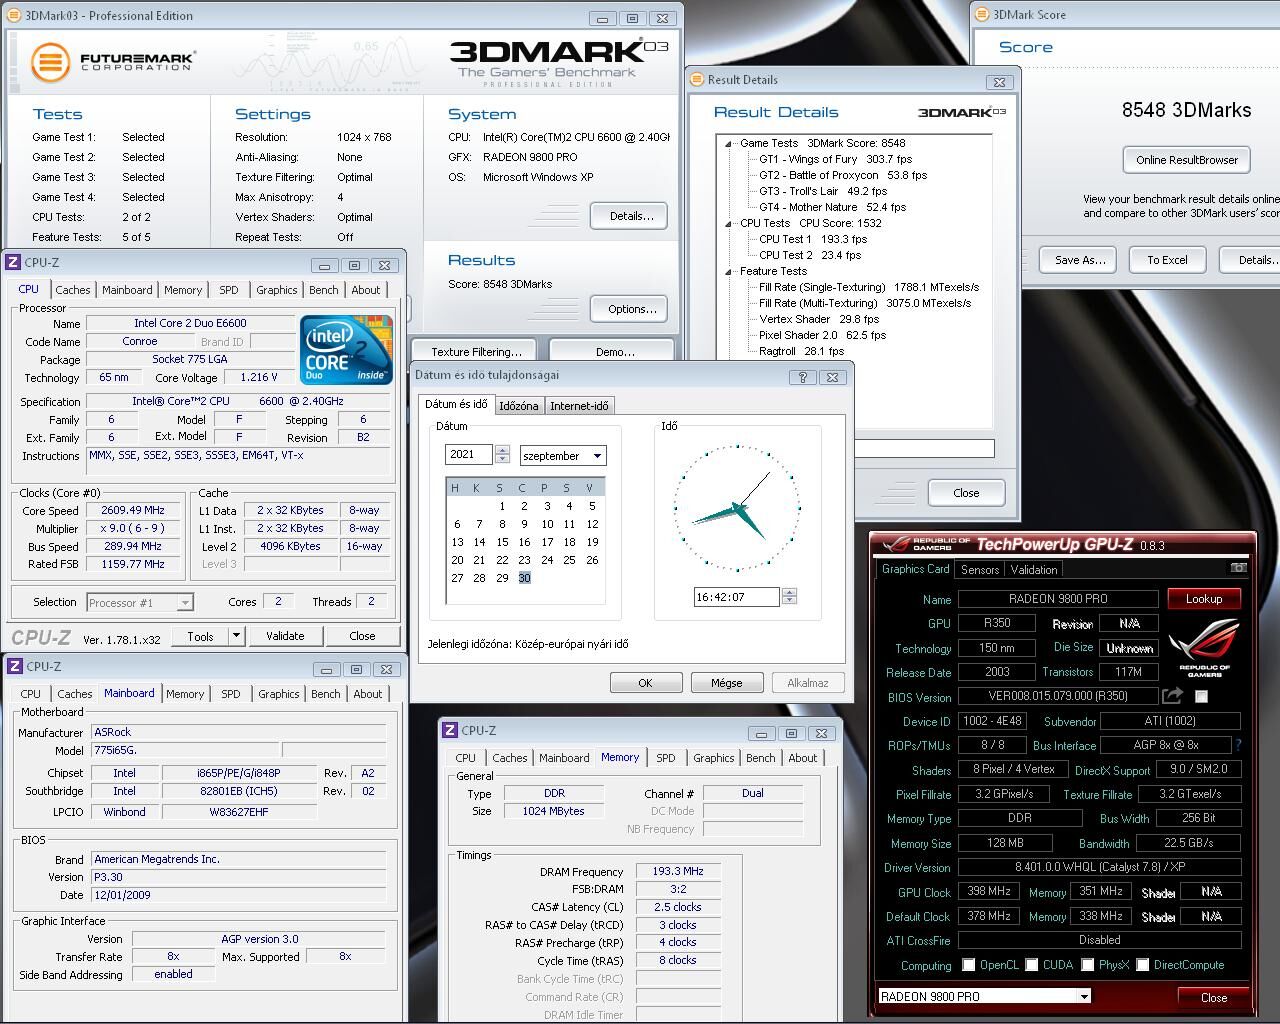Click the Texture Filtering... button
1280x1024 pixels.
(x=476, y=351)
